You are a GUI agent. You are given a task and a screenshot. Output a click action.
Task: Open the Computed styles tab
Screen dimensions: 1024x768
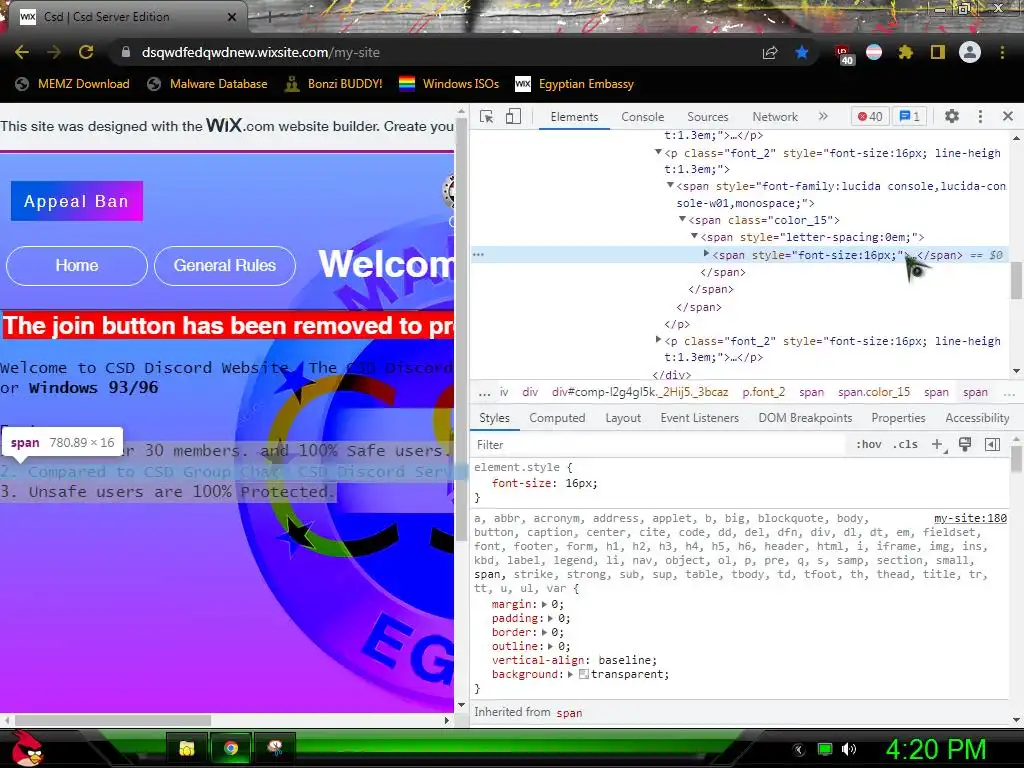pos(557,418)
